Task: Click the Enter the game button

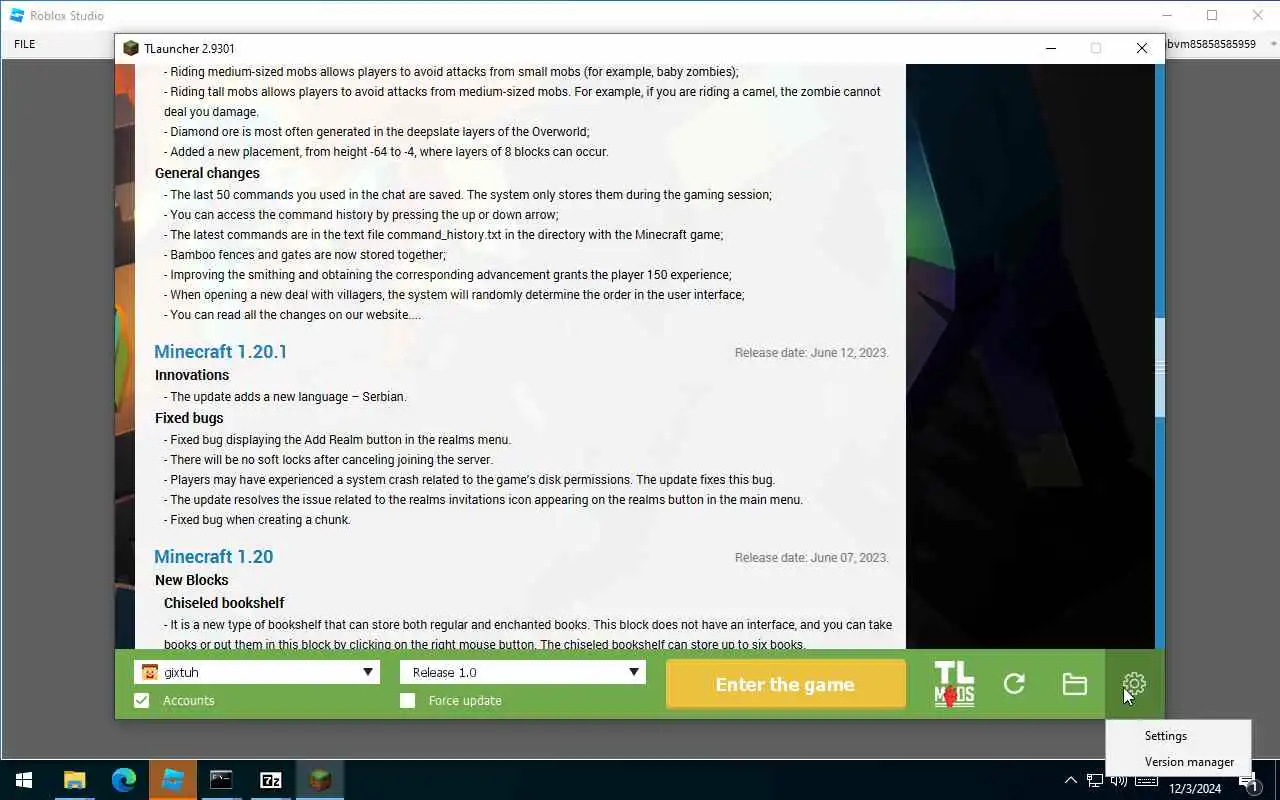Action: 785,684
